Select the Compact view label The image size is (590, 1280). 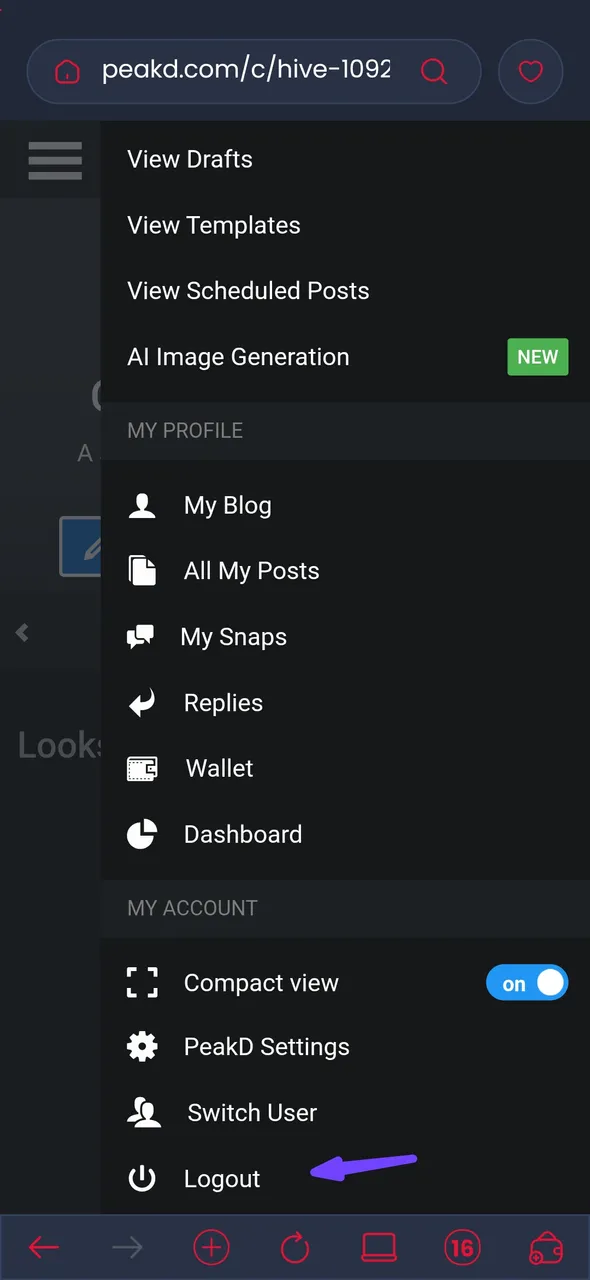[261, 983]
